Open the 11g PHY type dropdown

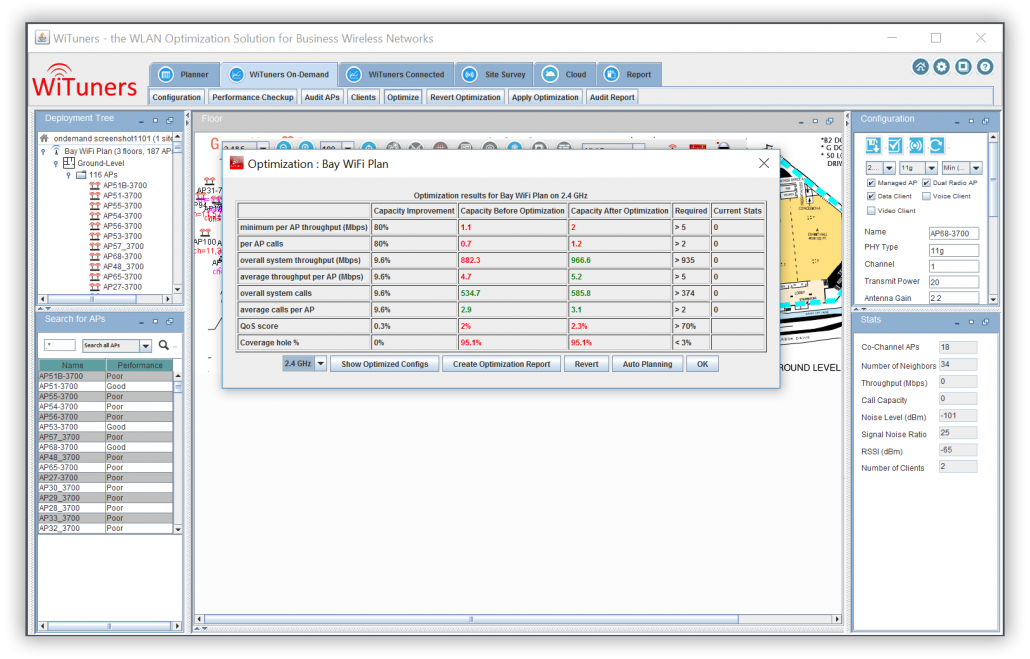(x=931, y=168)
